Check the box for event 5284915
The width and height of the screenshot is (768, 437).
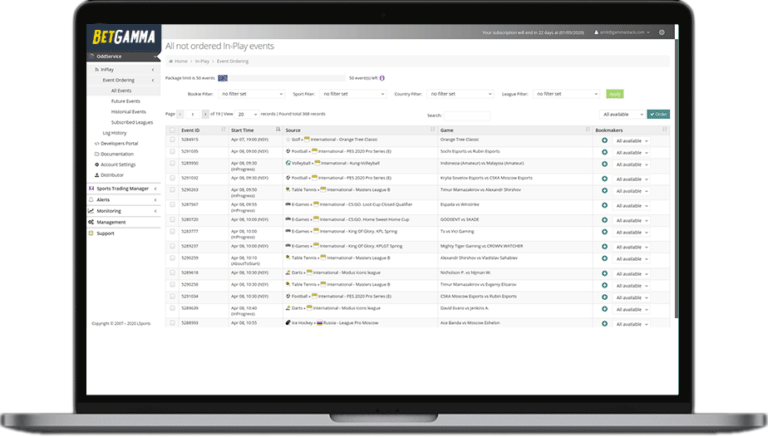coord(172,139)
